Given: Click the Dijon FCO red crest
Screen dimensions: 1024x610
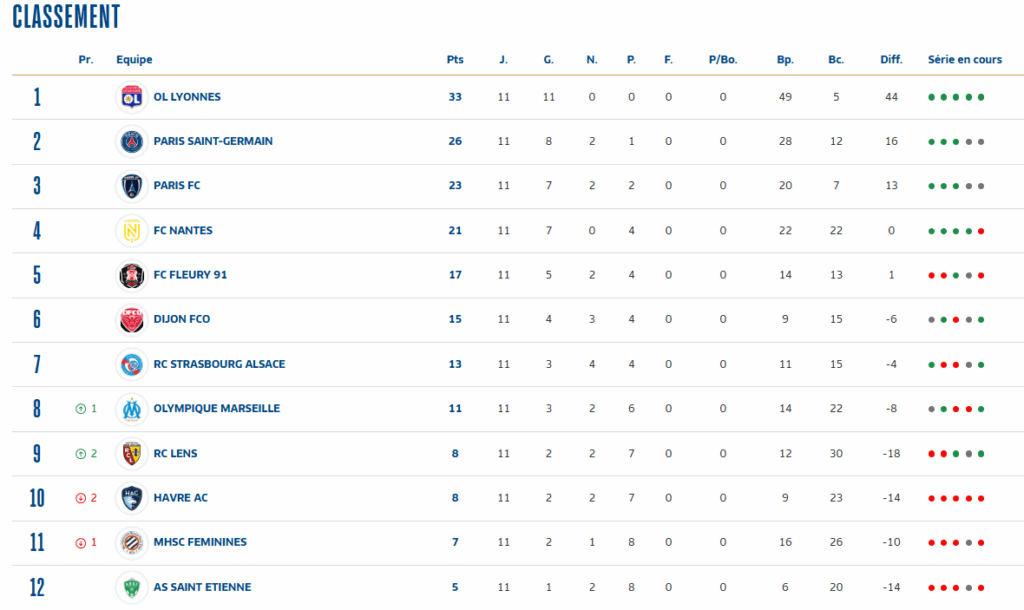Looking at the screenshot, I should coord(131,319).
